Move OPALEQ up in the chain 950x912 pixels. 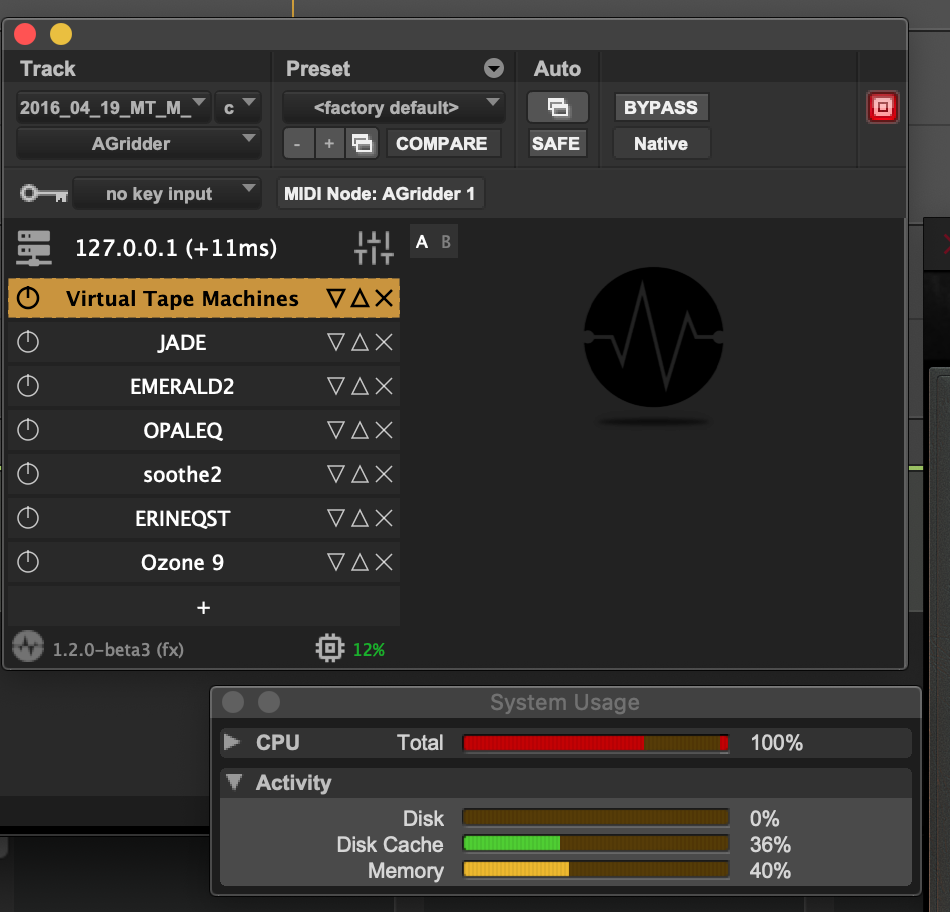pos(360,430)
